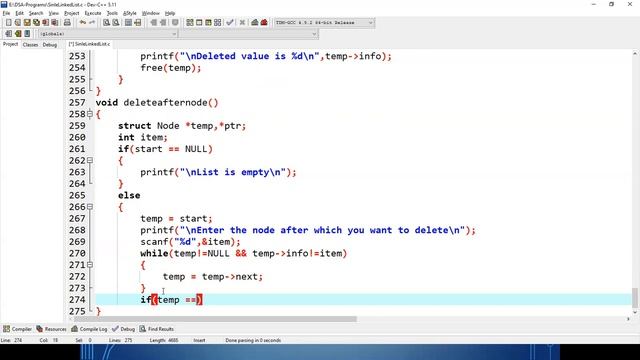Click the Go to Line toolbar icon

pos(138,22)
